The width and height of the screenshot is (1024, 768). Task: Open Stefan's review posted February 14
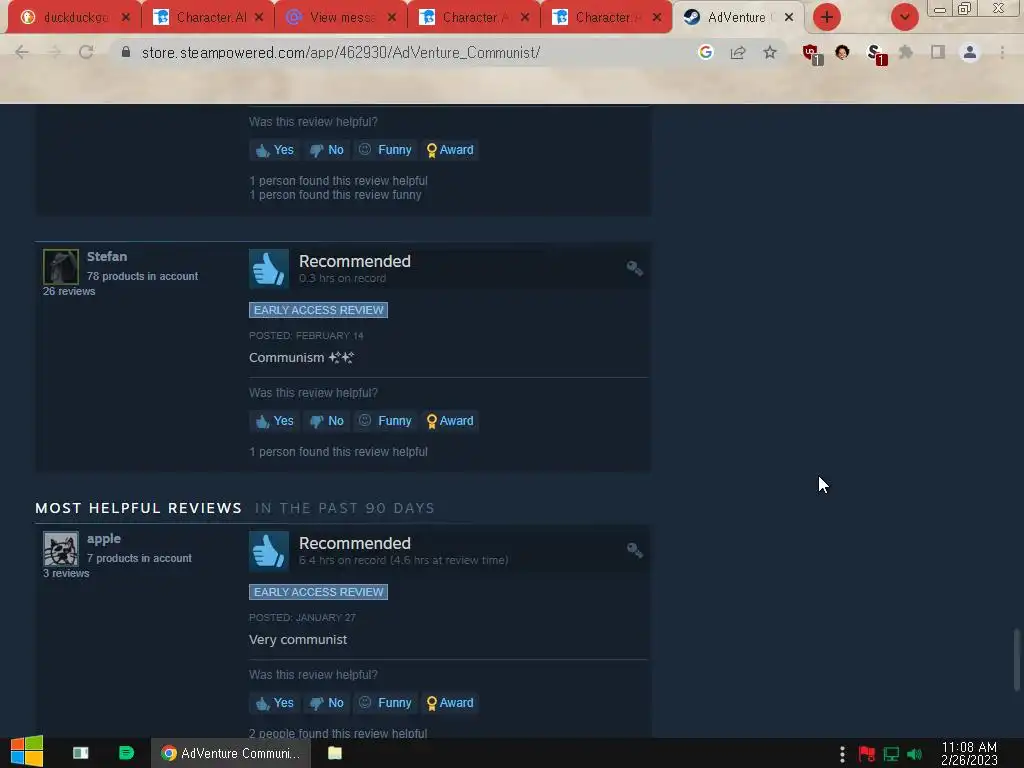click(x=306, y=336)
